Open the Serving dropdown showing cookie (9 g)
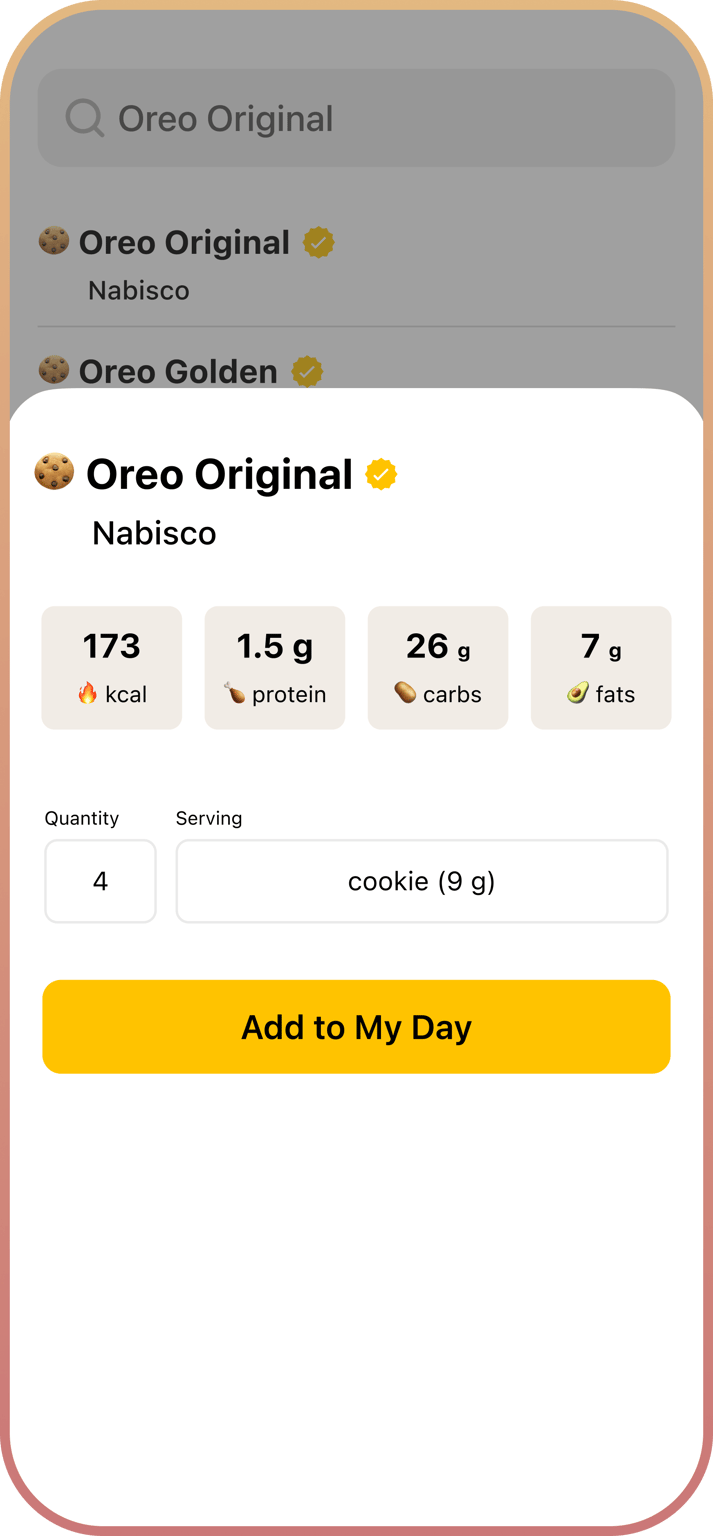The height and width of the screenshot is (1536, 713). point(421,881)
